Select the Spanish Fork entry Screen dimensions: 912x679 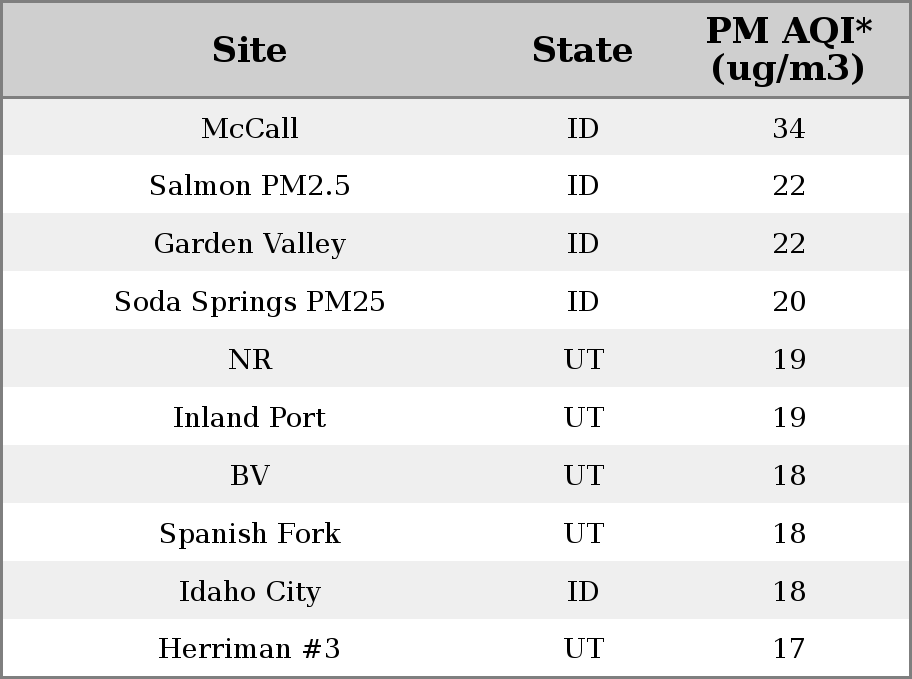[x=250, y=534]
